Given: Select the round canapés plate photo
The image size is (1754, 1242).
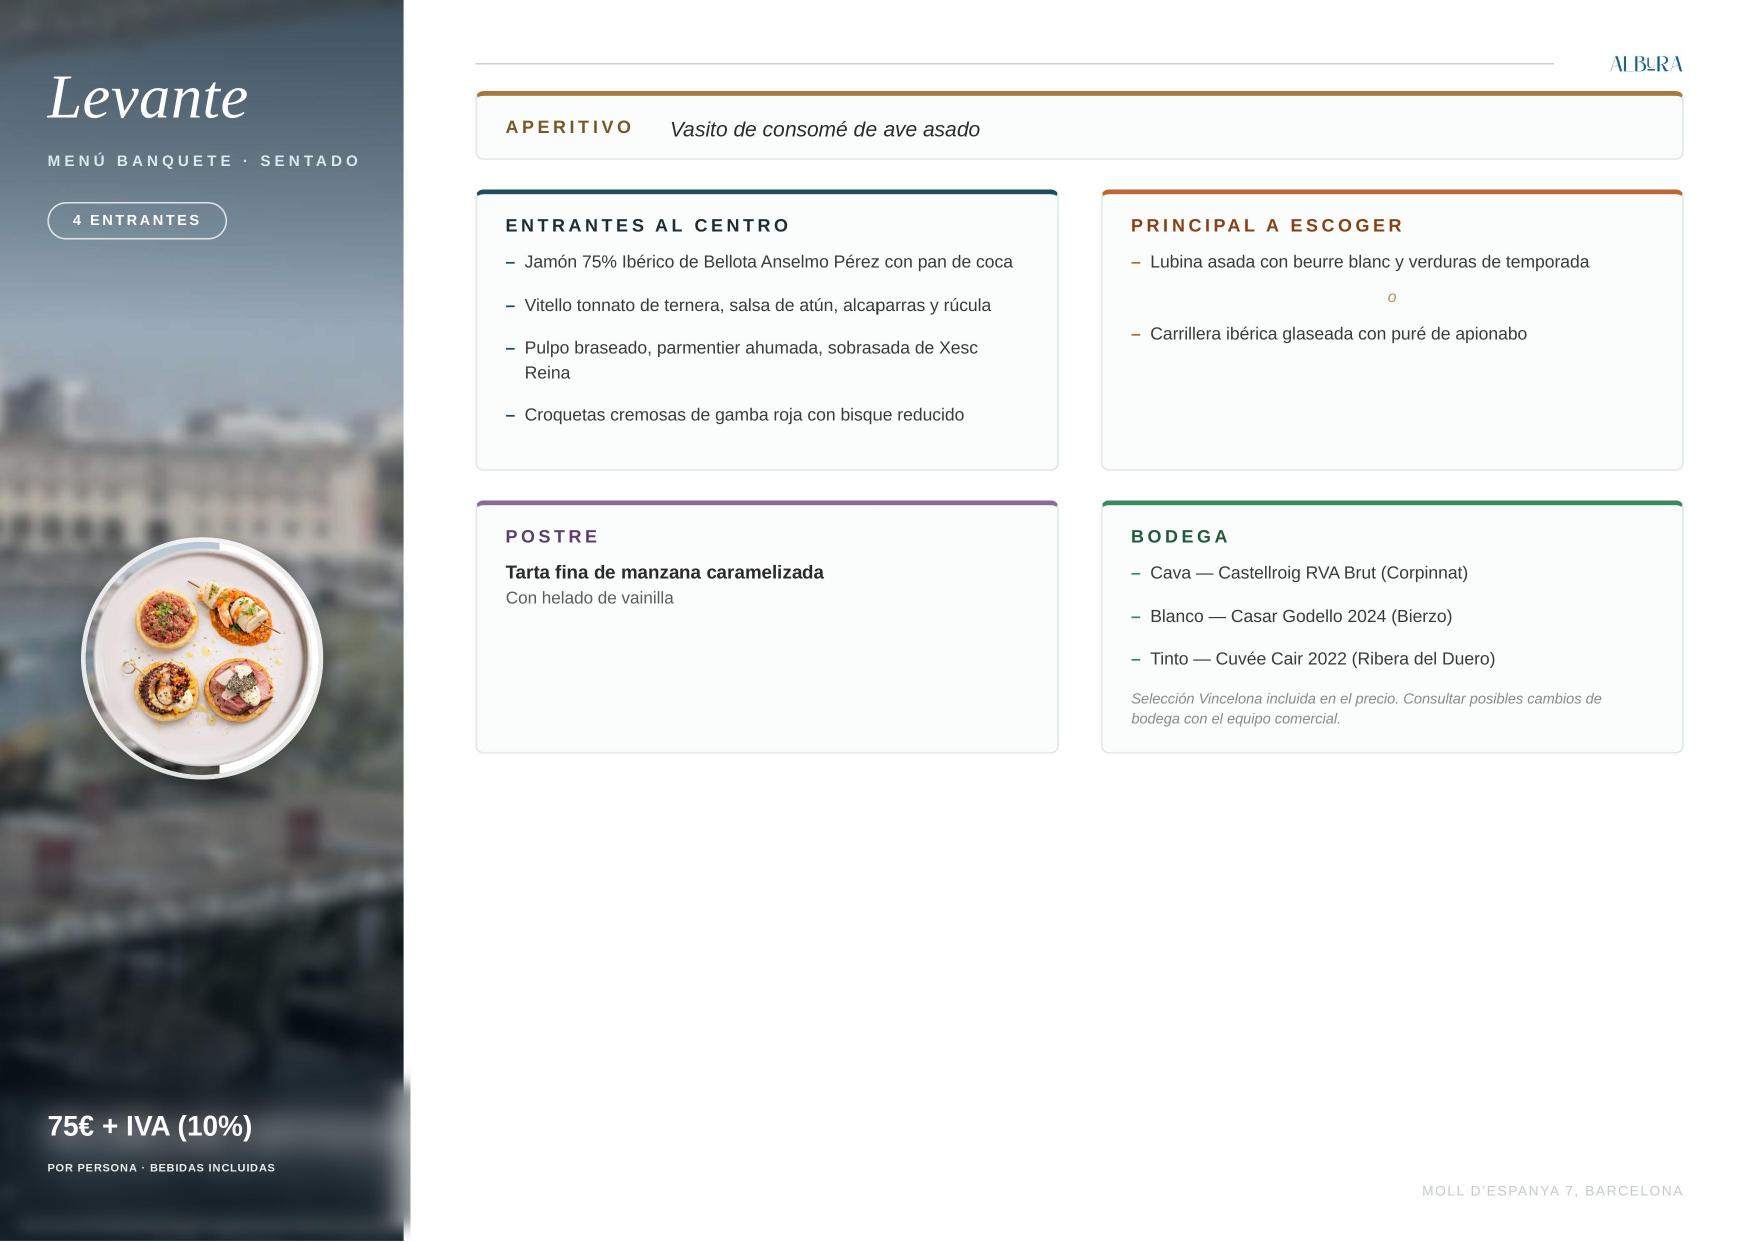Looking at the screenshot, I should pos(202,658).
